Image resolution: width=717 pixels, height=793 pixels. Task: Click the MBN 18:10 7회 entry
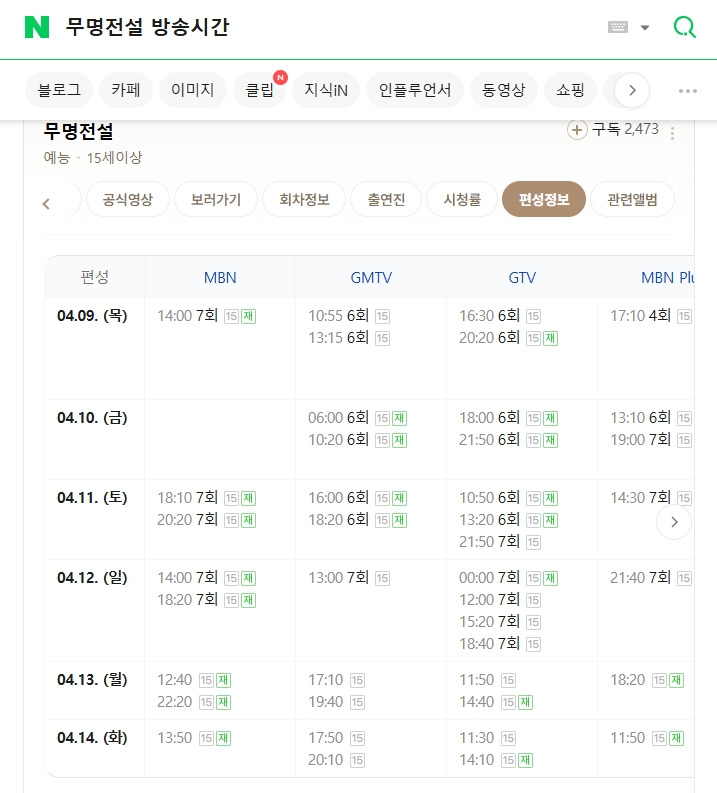coord(207,498)
